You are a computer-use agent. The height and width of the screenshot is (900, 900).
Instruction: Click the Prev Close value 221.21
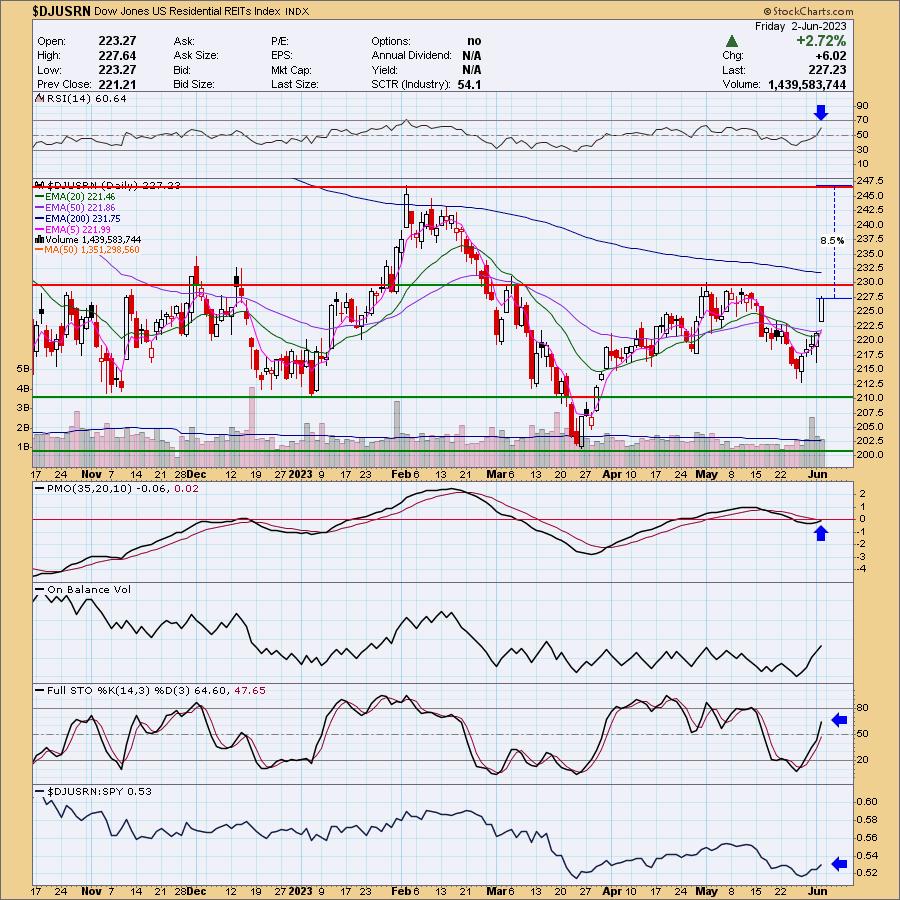click(117, 84)
